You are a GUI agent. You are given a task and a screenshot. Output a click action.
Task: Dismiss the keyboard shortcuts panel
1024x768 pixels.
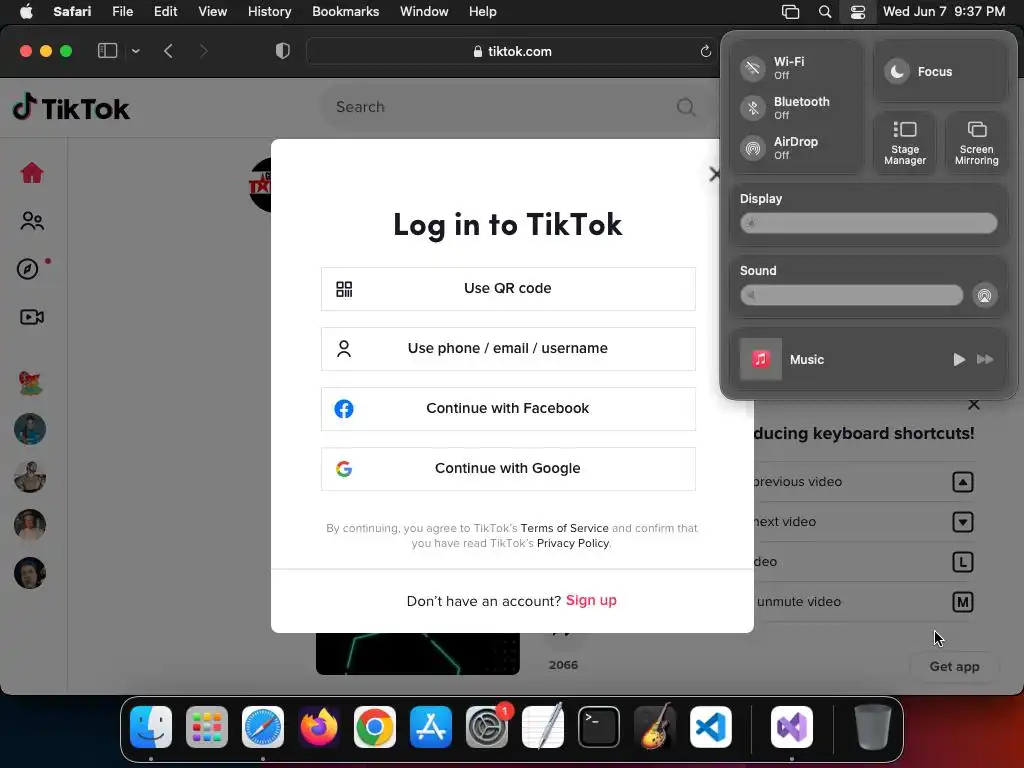[974, 404]
